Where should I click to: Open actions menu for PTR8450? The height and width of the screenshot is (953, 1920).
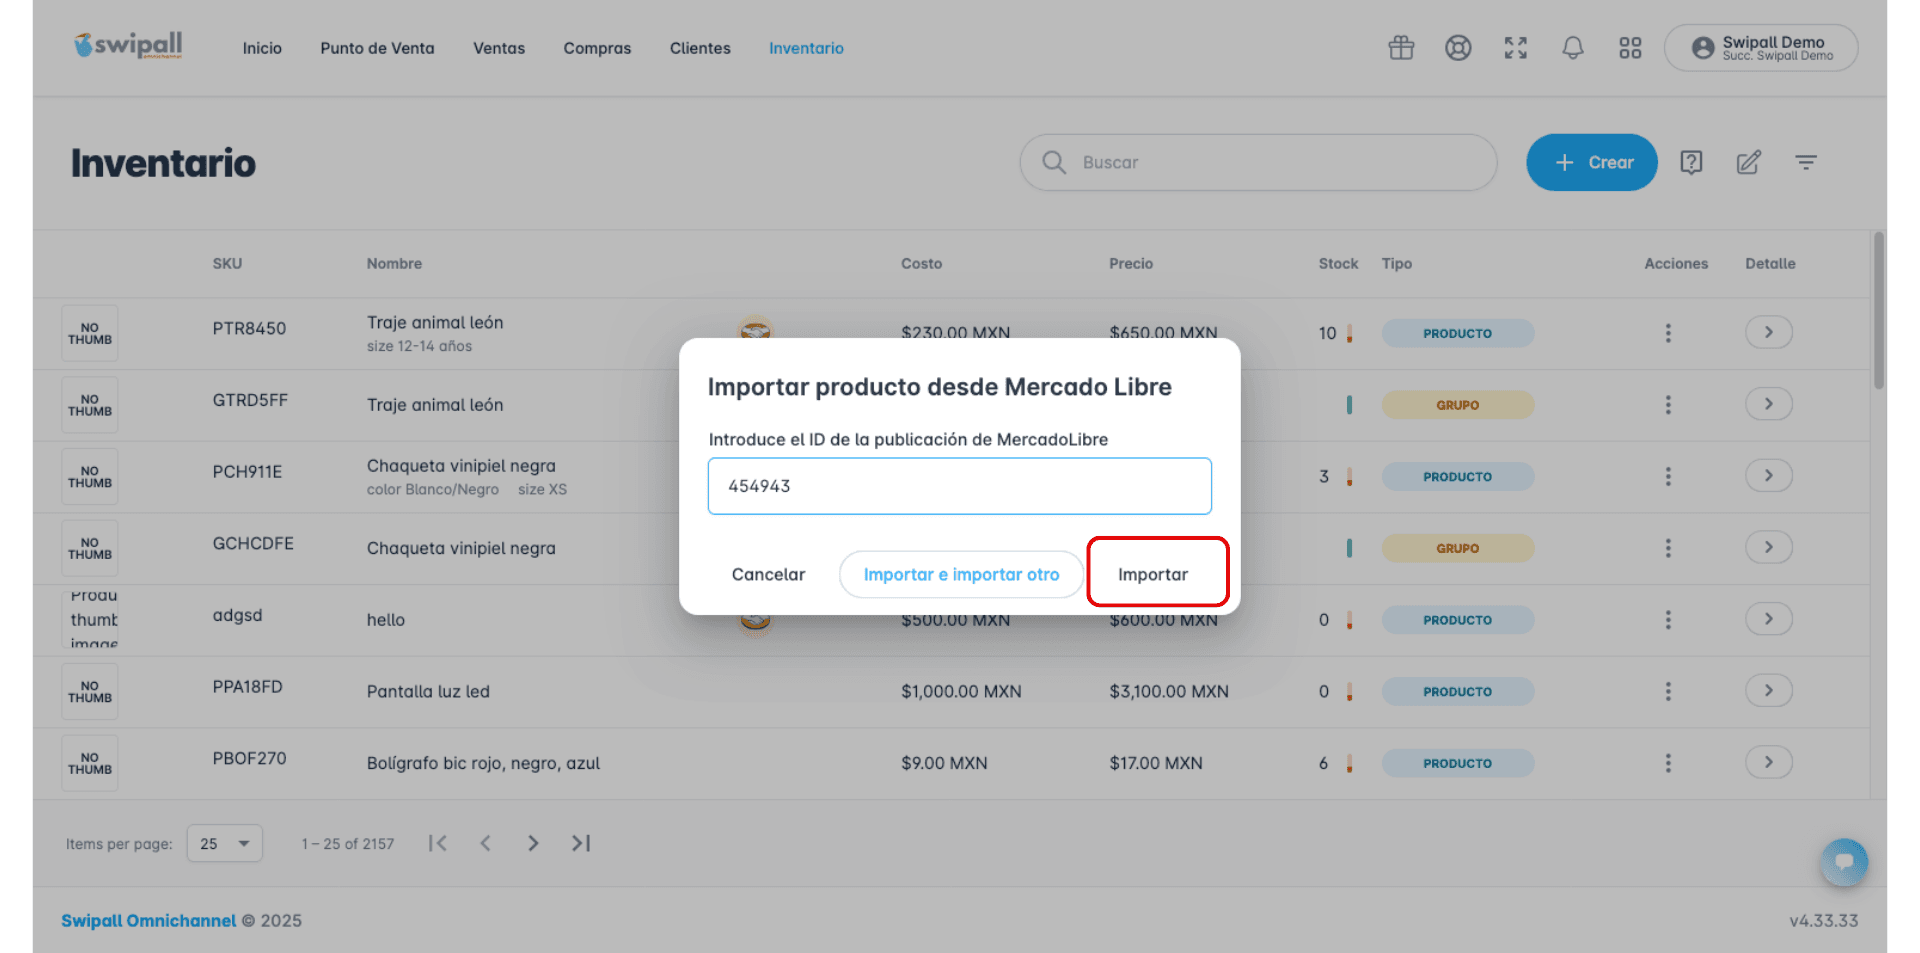(1668, 333)
